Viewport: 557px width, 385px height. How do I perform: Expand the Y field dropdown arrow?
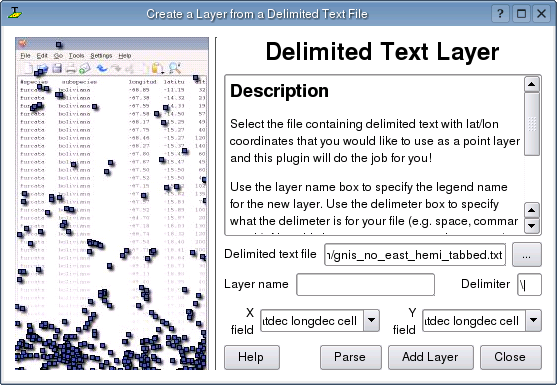(533, 320)
